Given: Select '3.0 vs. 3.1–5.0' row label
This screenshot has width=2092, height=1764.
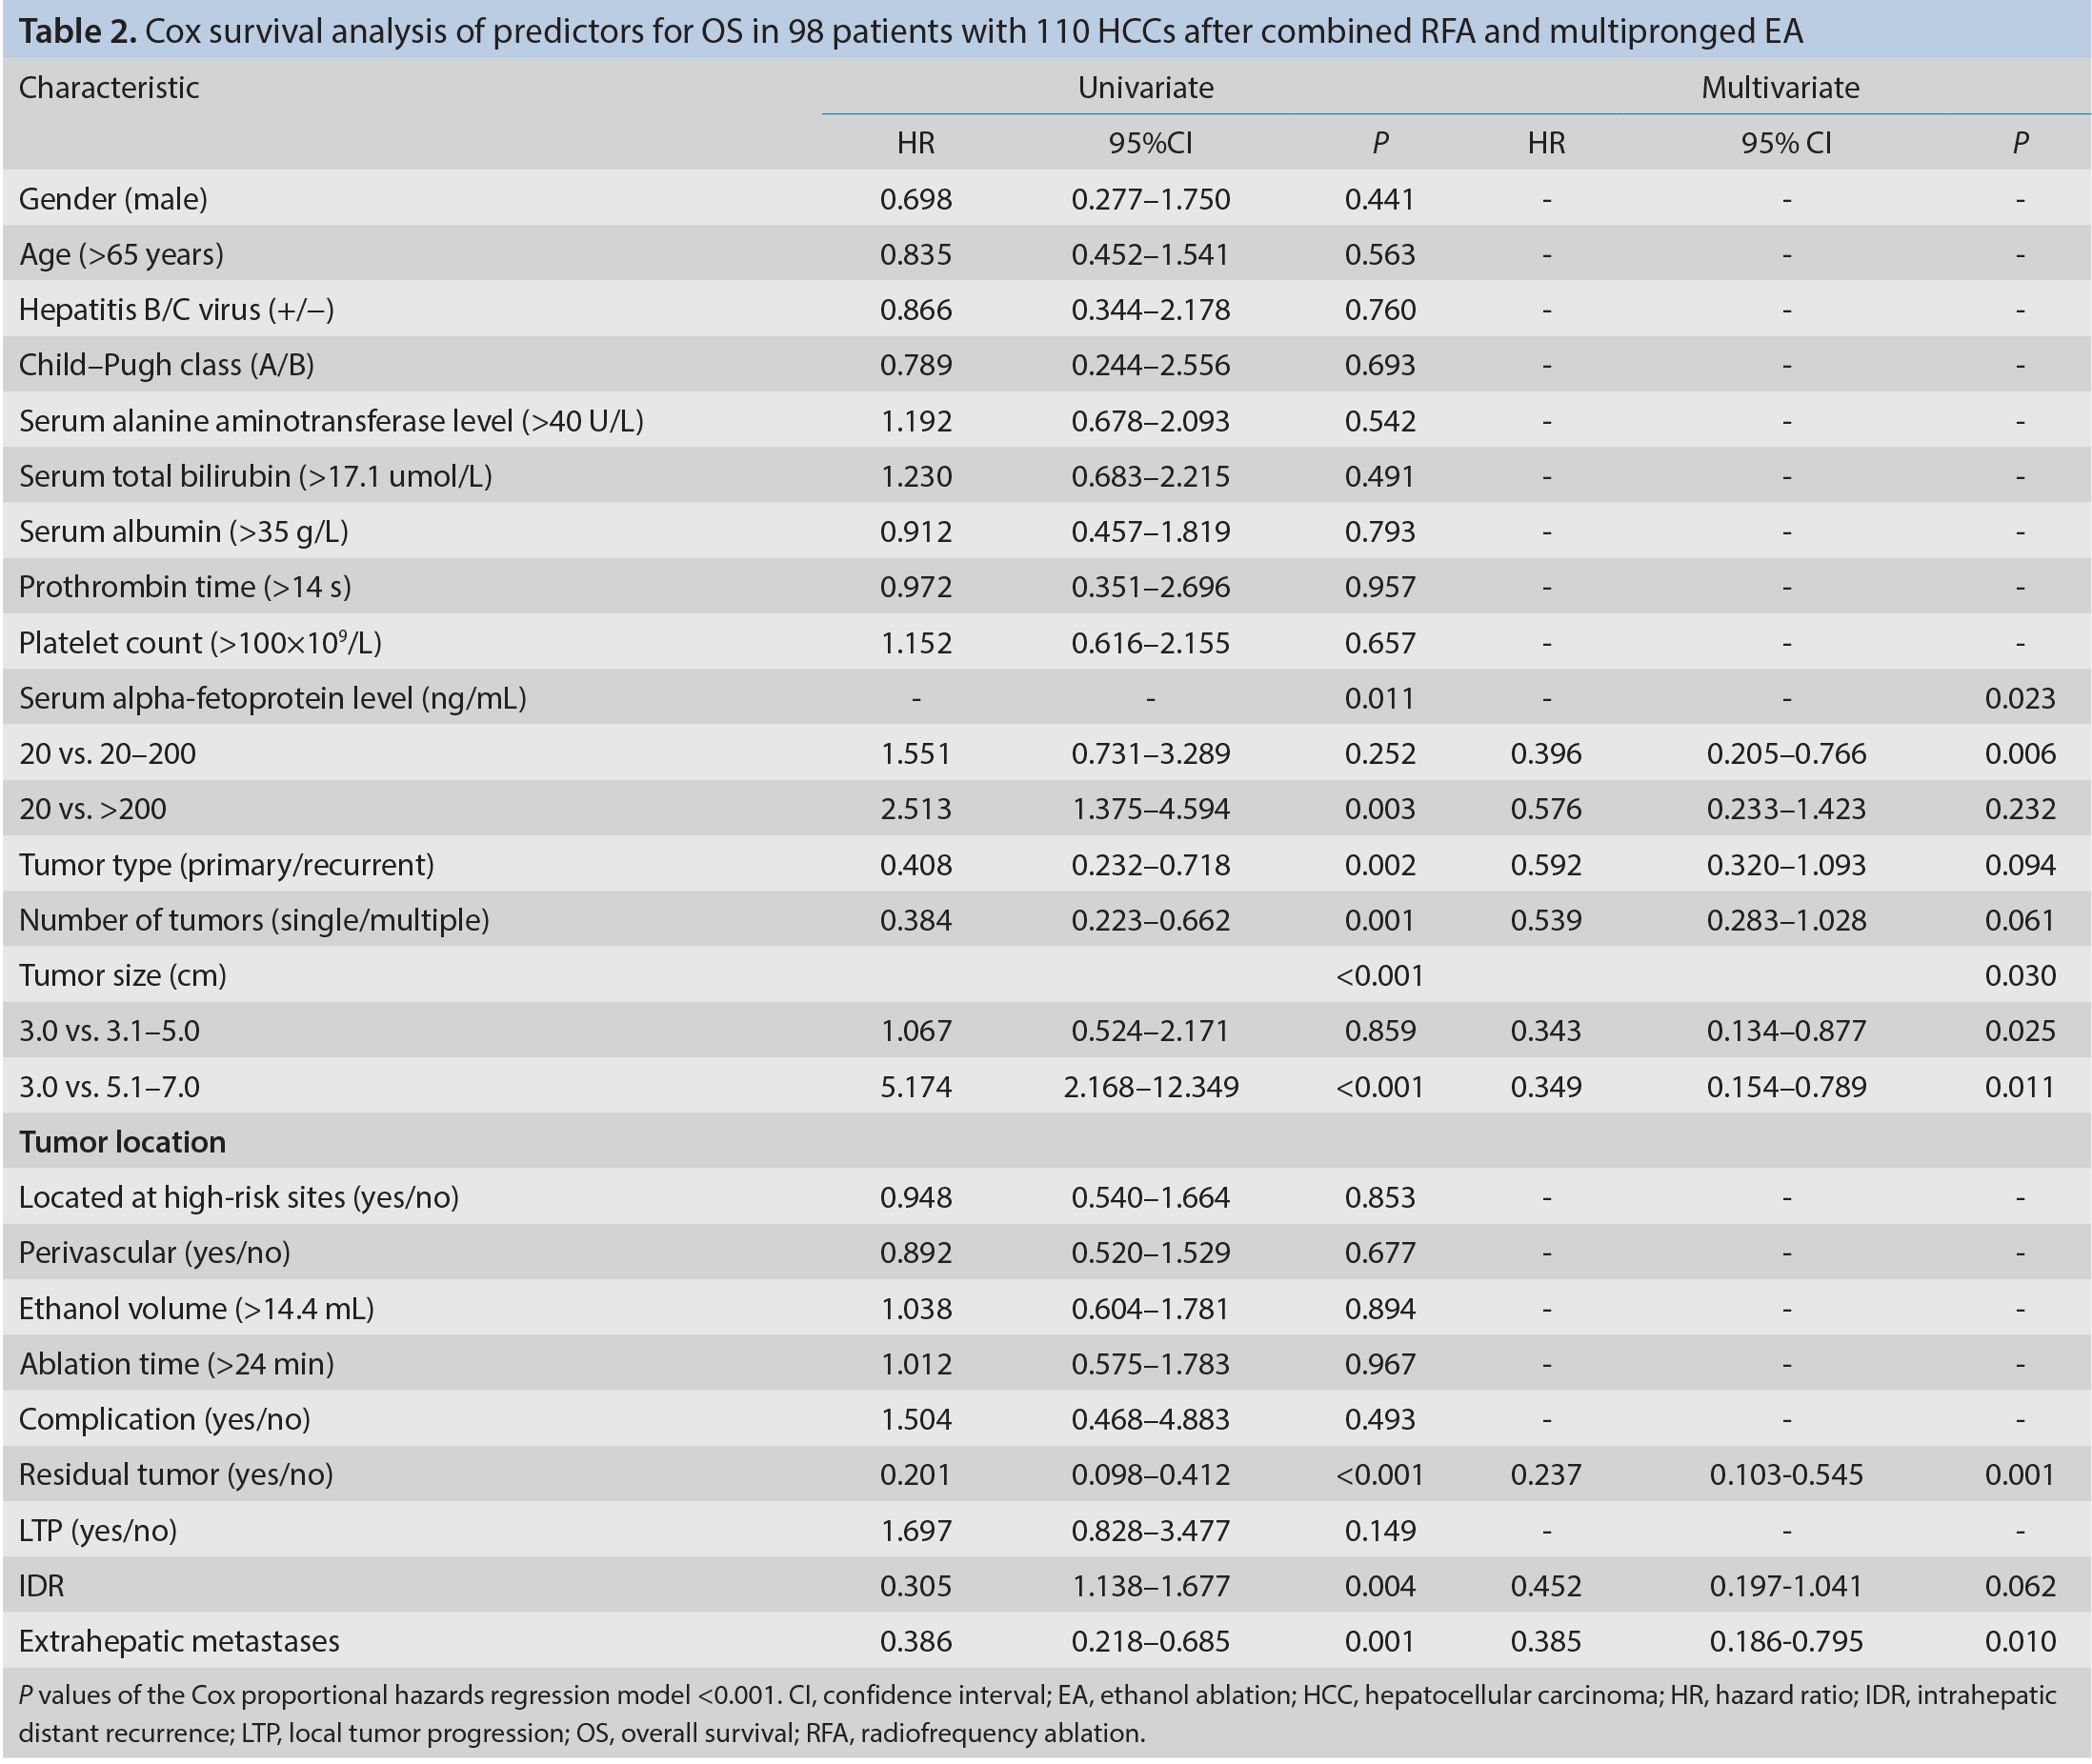Looking at the screenshot, I should (x=110, y=1031).
